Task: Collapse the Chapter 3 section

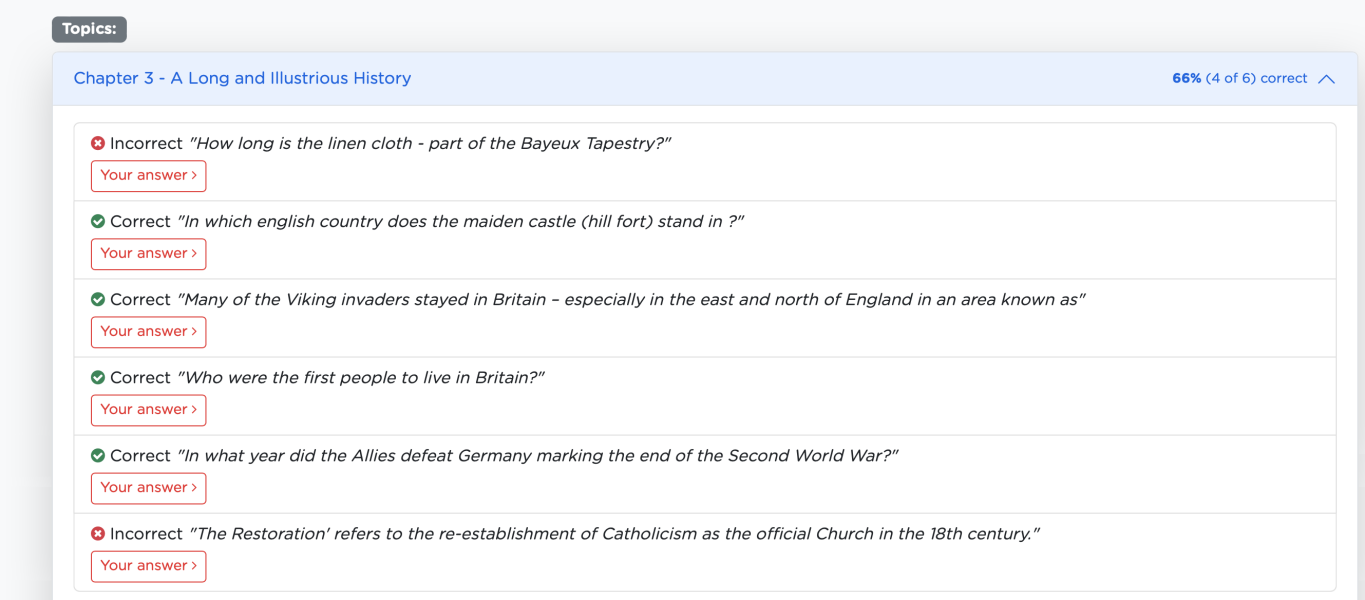Action: (1327, 78)
